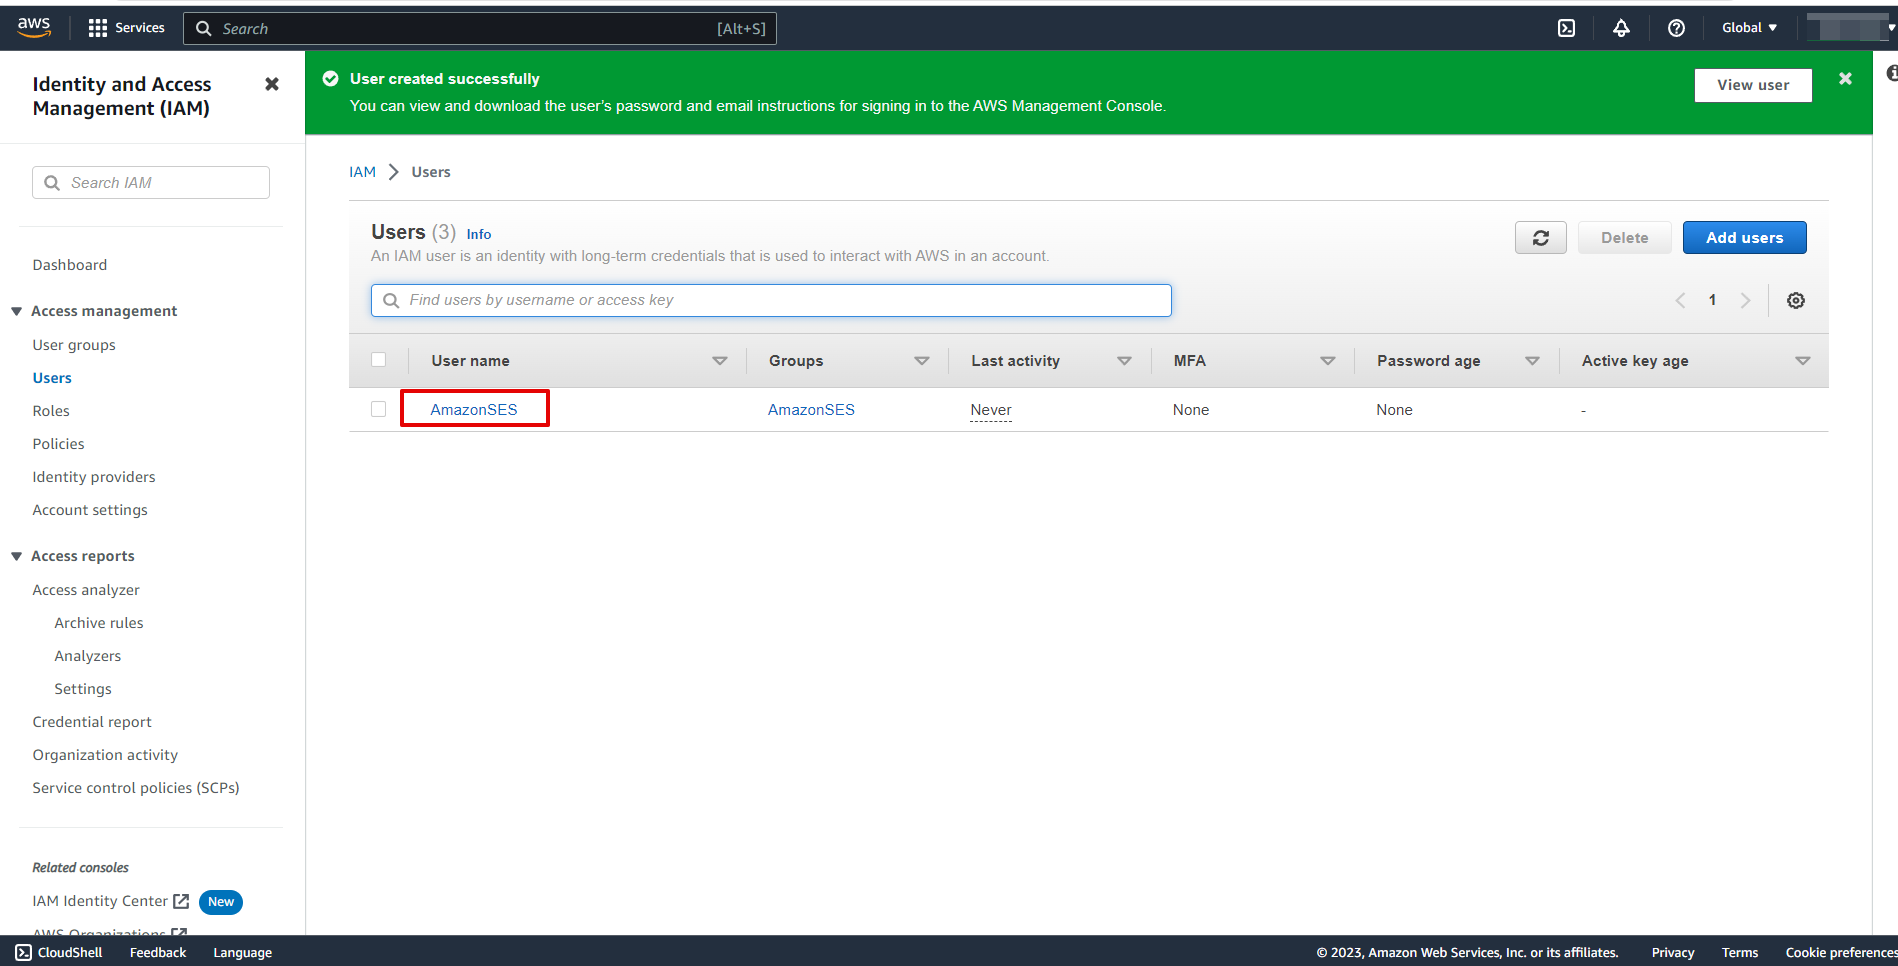
Task: Open Identity providers in the sidebar
Action: click(x=94, y=477)
